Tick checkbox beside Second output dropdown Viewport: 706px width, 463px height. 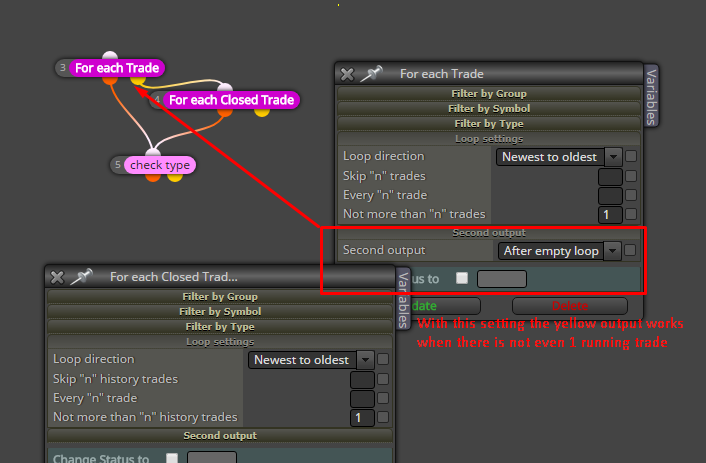tap(630, 250)
